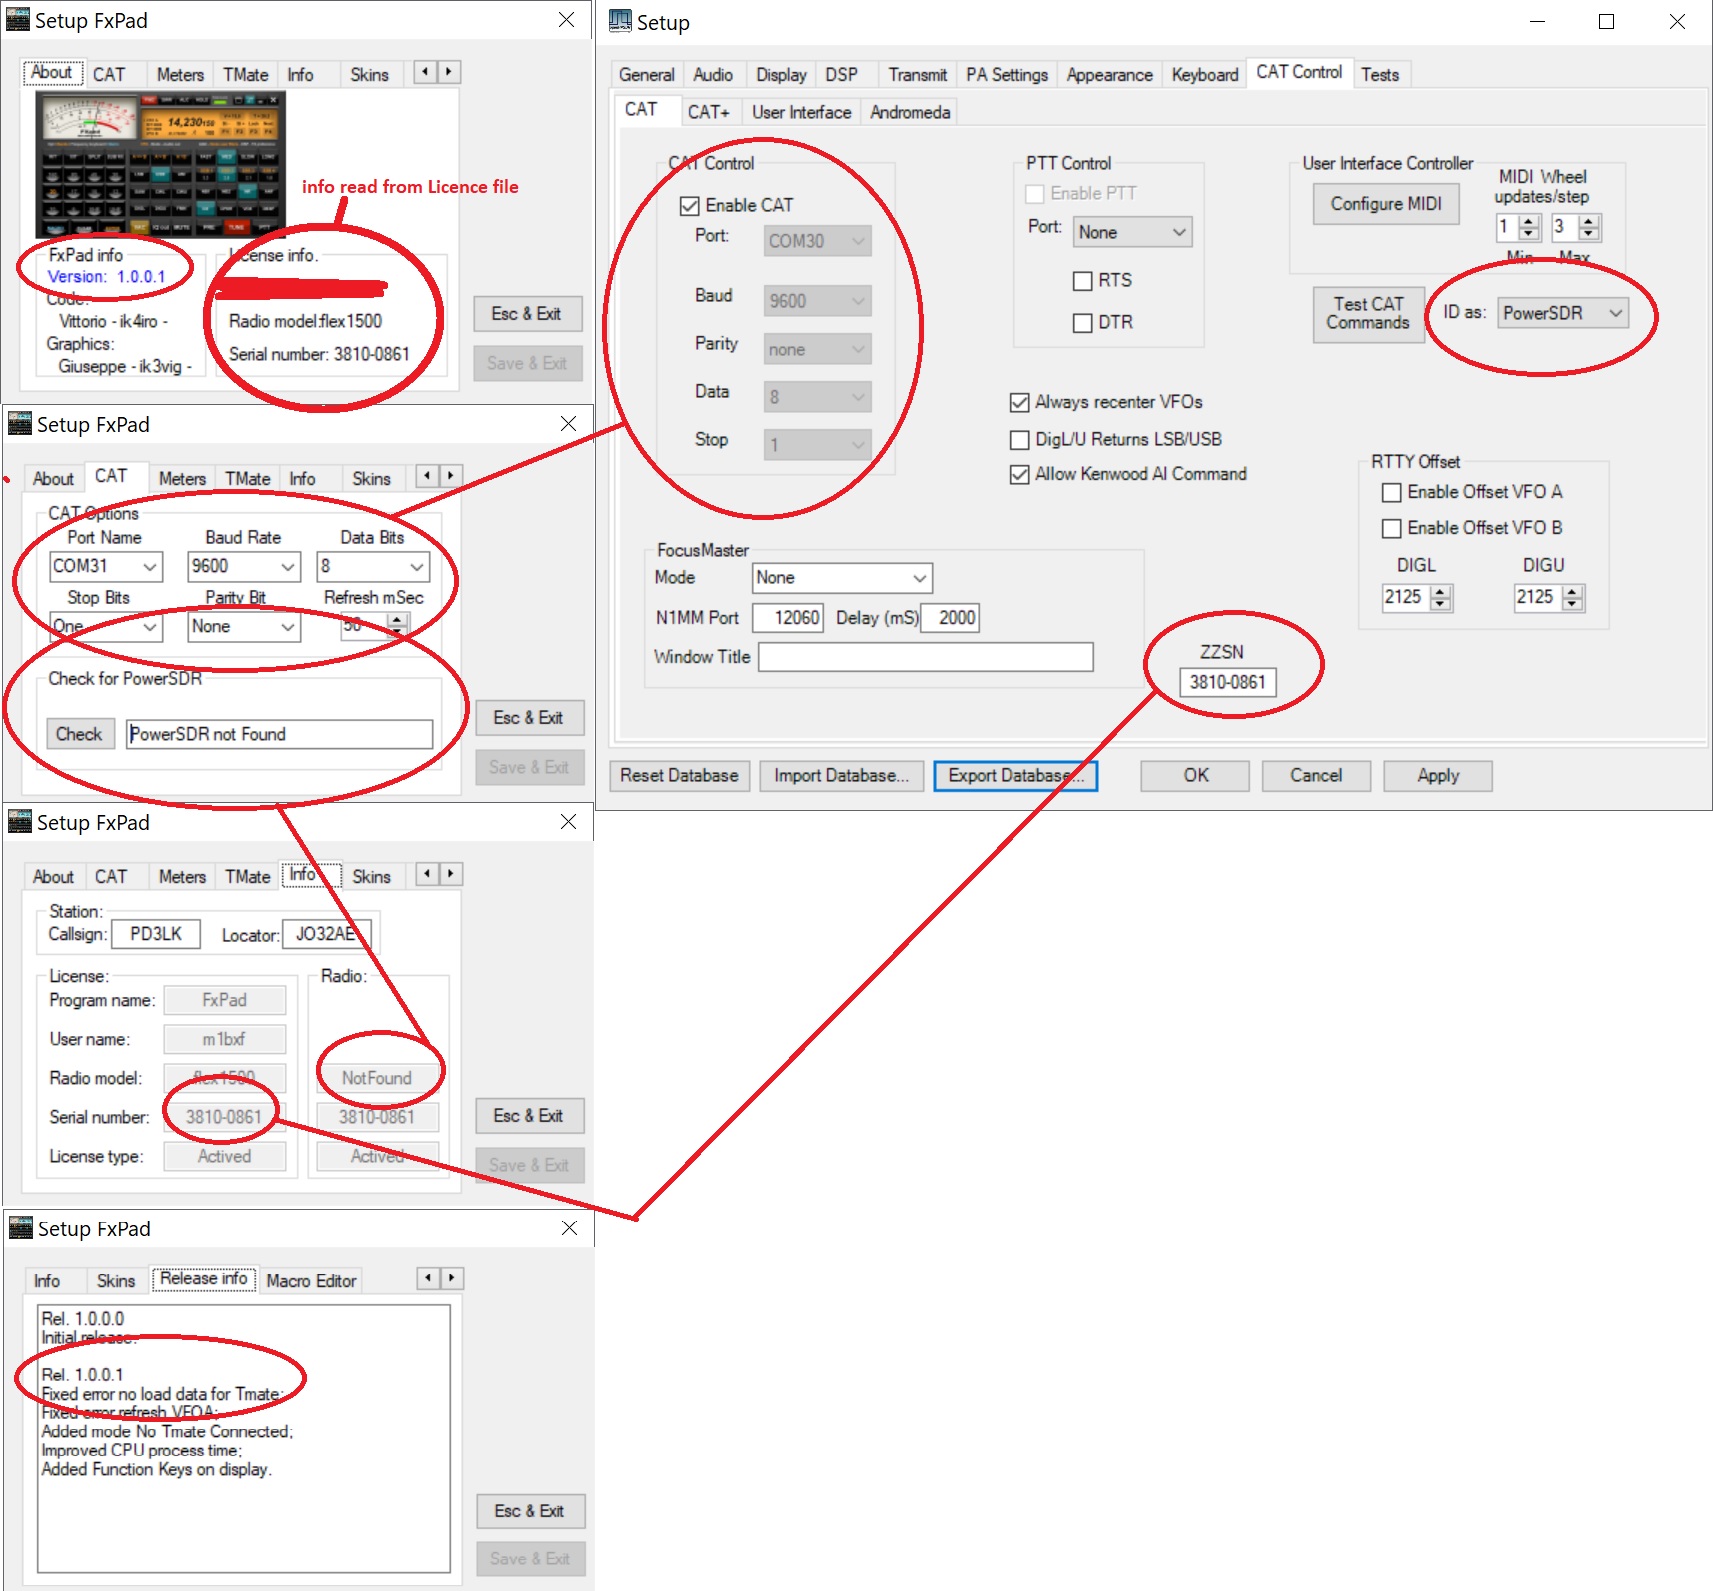This screenshot has width=1713, height=1591.
Task: Click the Callsign PD3LK field
Action: coord(156,934)
